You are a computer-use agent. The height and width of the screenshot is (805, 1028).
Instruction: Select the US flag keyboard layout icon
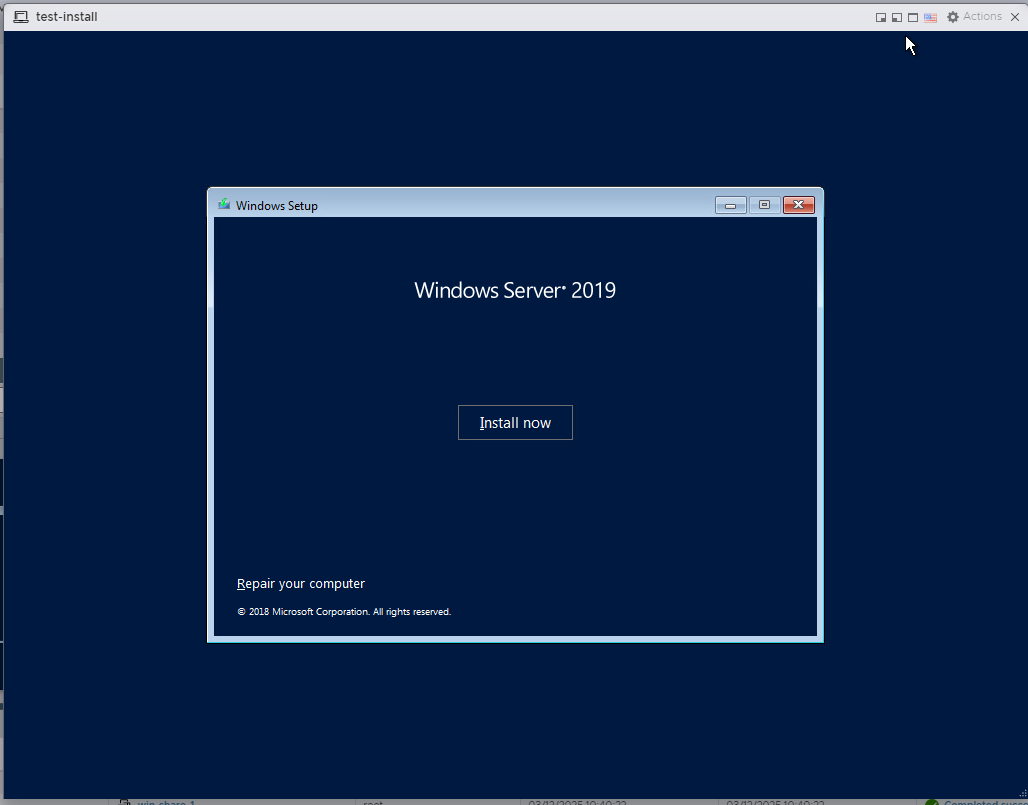coord(930,18)
